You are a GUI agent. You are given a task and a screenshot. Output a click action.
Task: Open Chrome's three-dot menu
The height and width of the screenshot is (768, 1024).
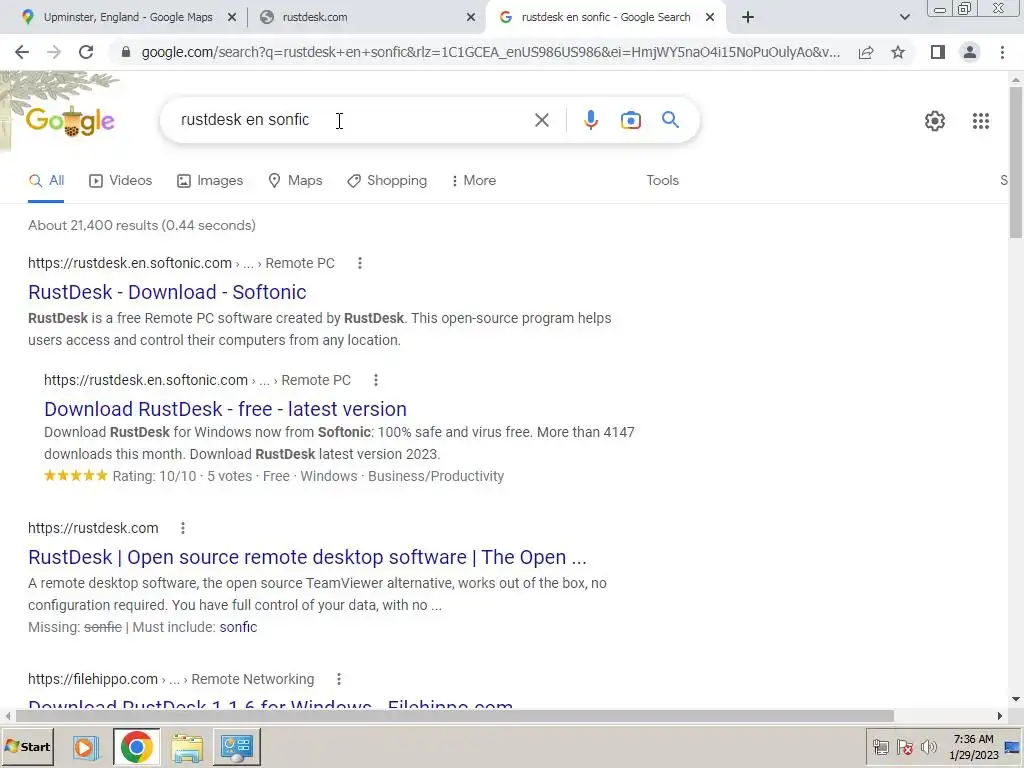click(x=1002, y=52)
